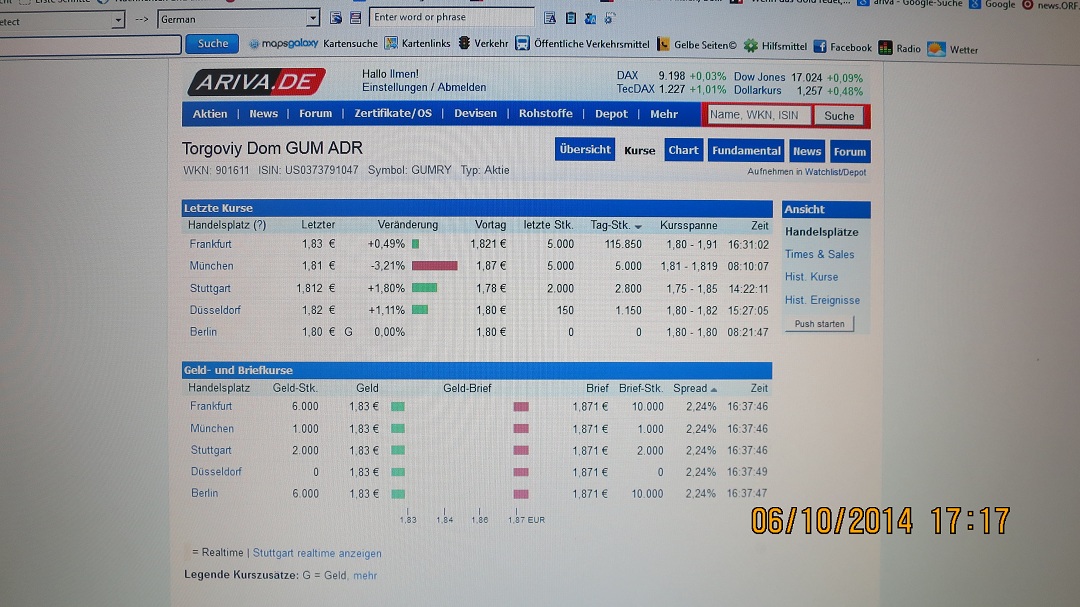Viewport: 1080px width, 607px height.
Task: Click the mehr link in Legende
Action: click(x=365, y=575)
